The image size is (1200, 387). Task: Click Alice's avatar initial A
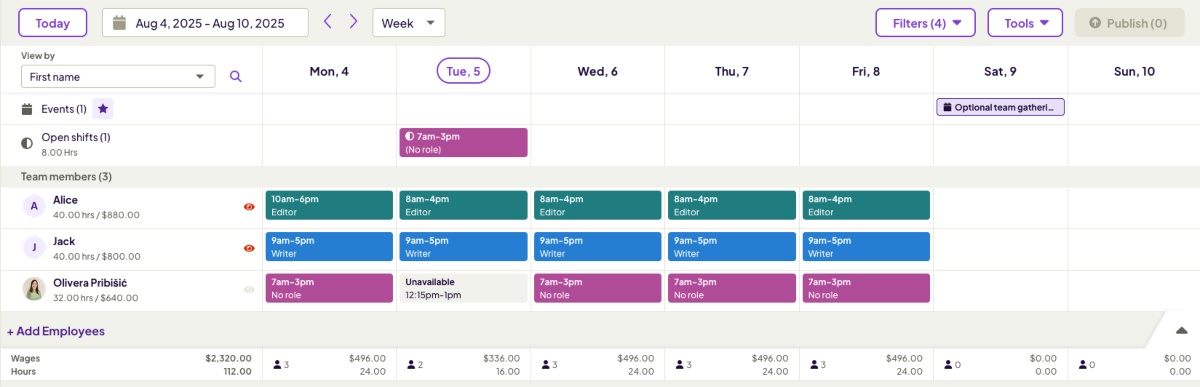pyautogui.click(x=35, y=206)
